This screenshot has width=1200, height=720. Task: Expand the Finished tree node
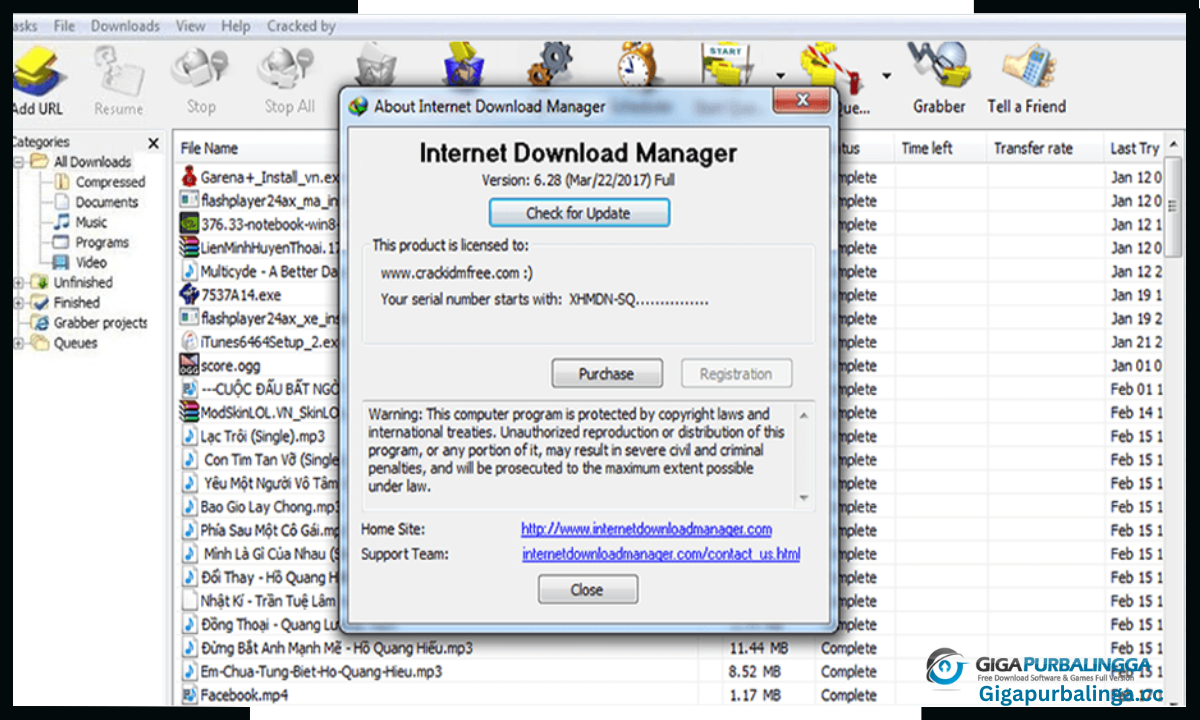pos(18,303)
